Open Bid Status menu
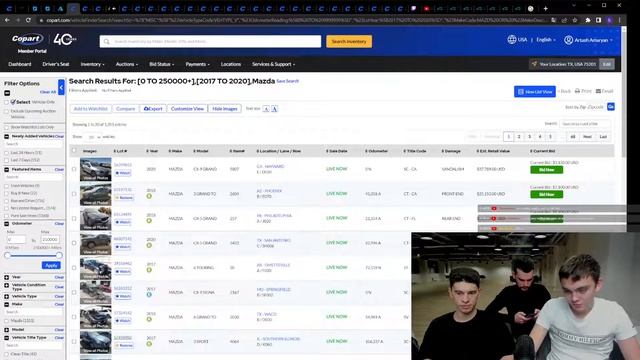 pos(161,64)
